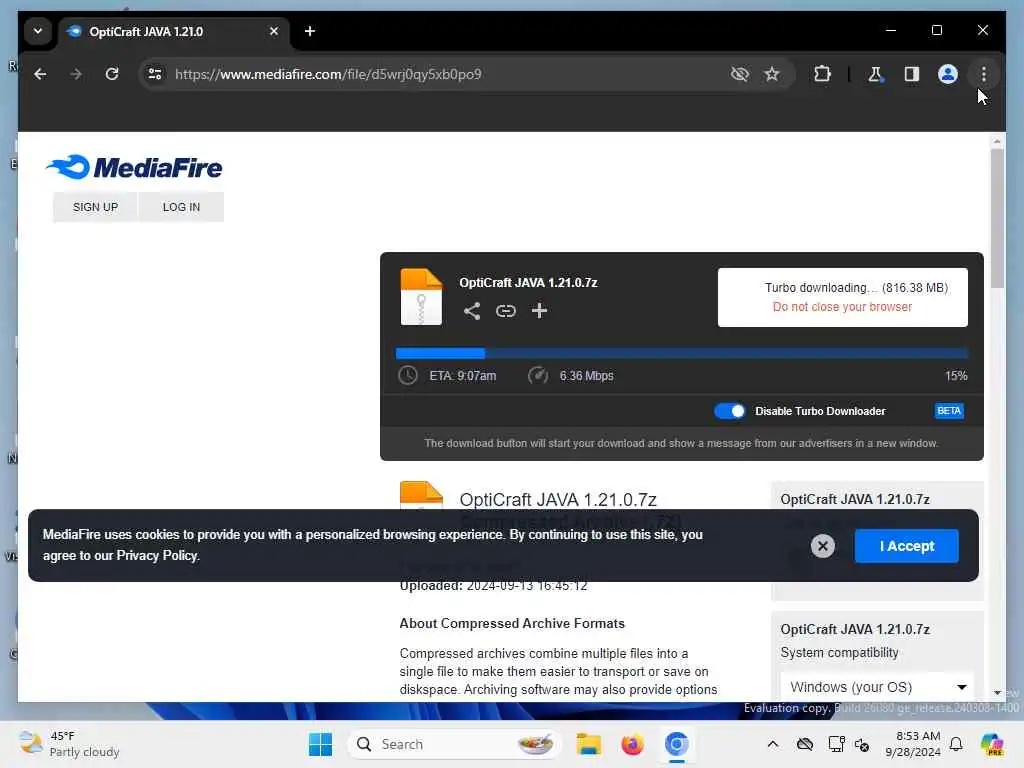Click the About Compressed Archive Formats heading

(512, 623)
